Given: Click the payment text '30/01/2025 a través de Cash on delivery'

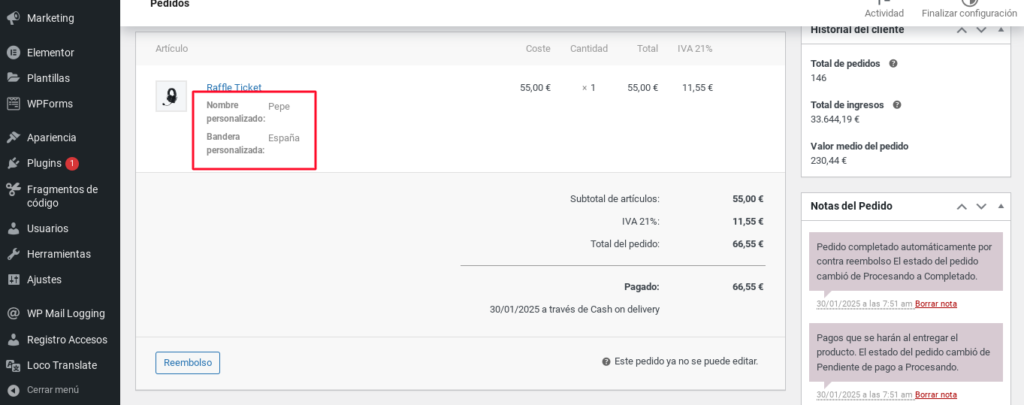Looking at the screenshot, I should 575,309.
